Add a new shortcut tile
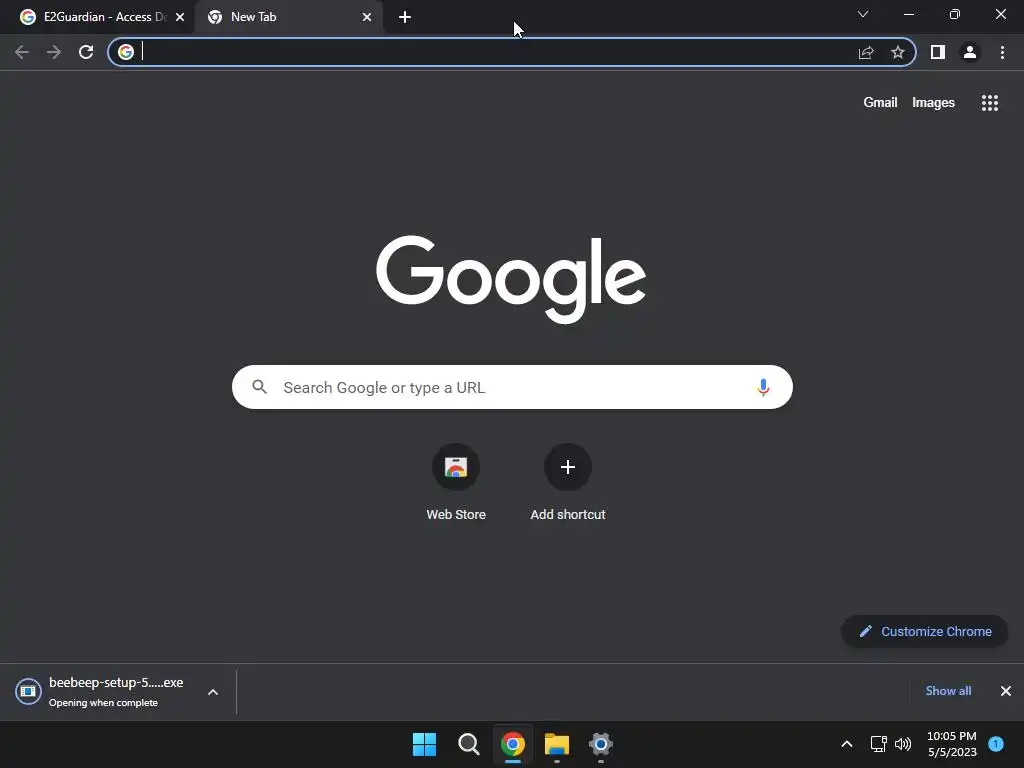1024x768 pixels. point(568,482)
